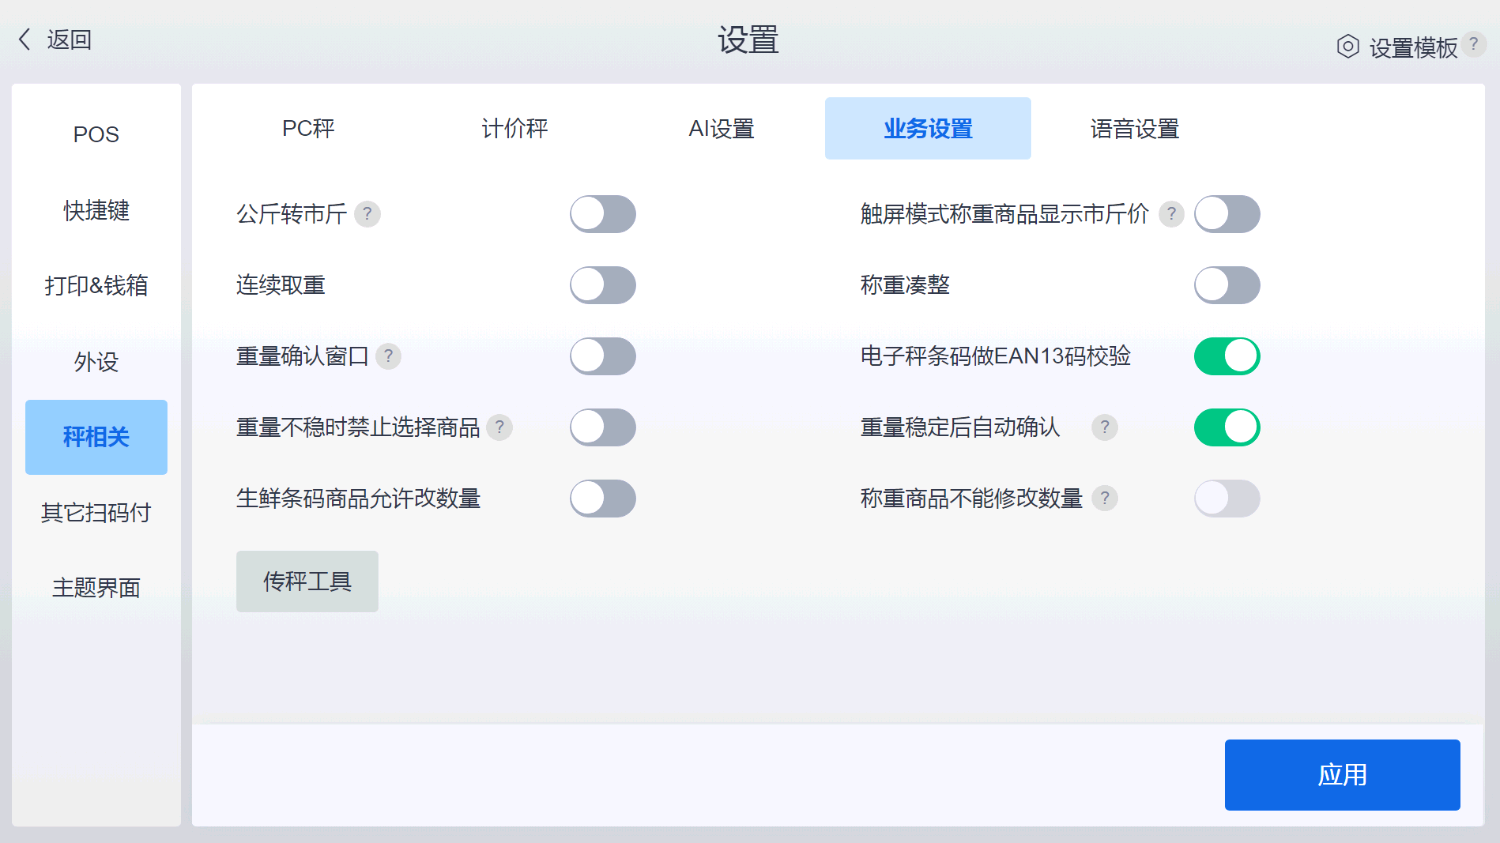Open the 传秤工具 button
The width and height of the screenshot is (1500, 843).
[307, 581]
